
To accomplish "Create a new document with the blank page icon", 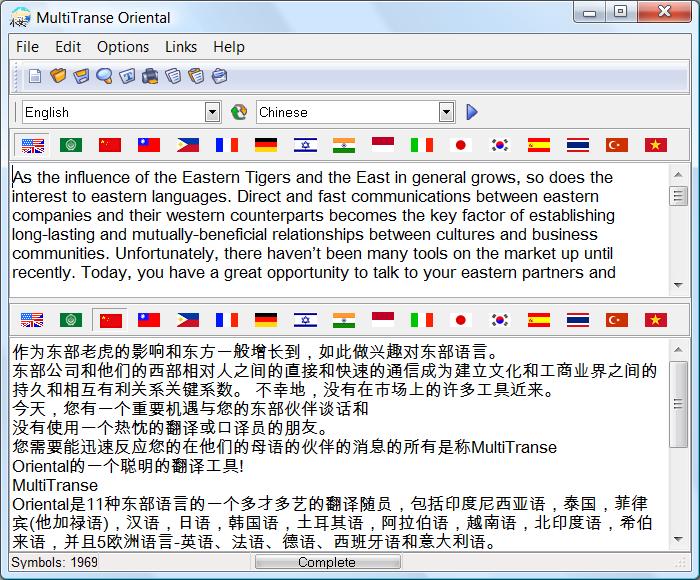I will [34, 76].
